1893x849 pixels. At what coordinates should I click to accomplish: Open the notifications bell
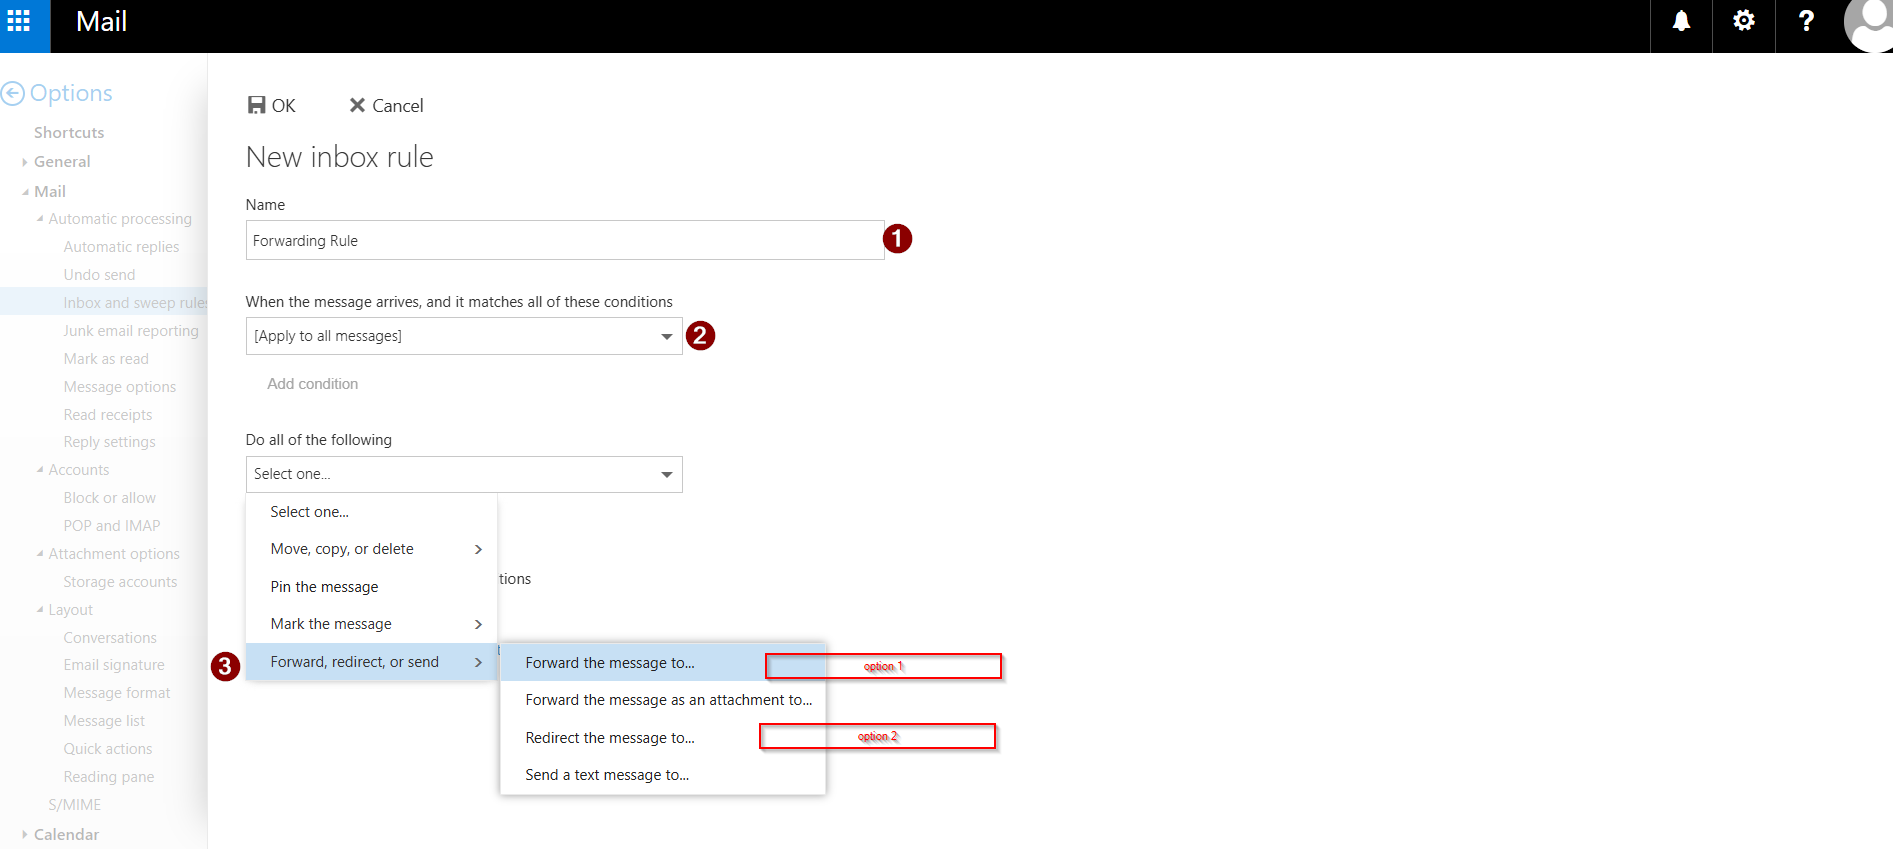[1681, 21]
